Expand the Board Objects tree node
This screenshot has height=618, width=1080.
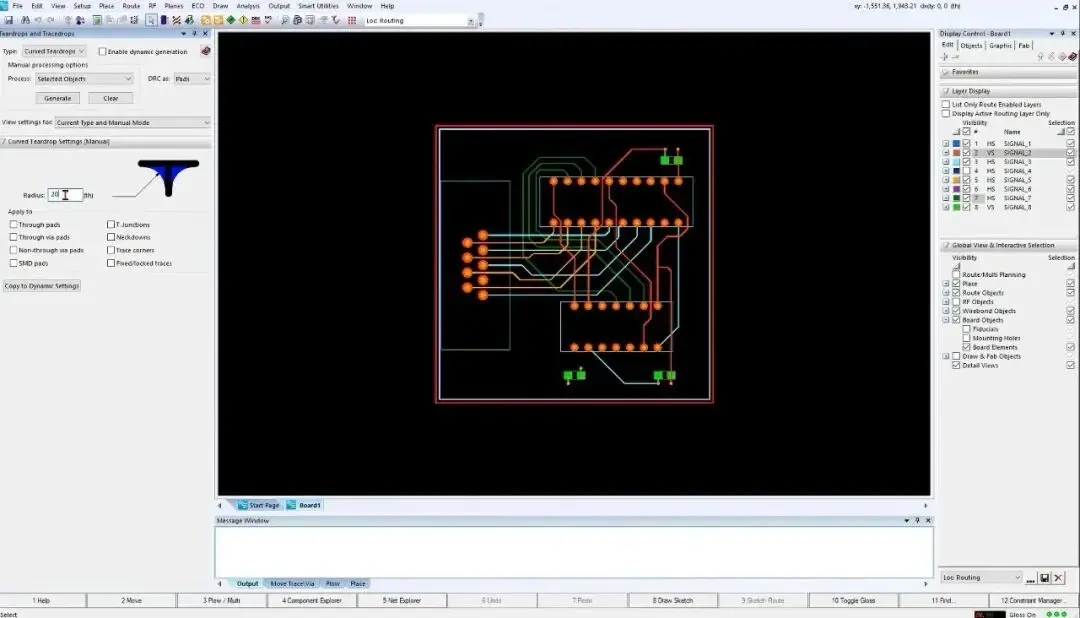click(x=946, y=320)
